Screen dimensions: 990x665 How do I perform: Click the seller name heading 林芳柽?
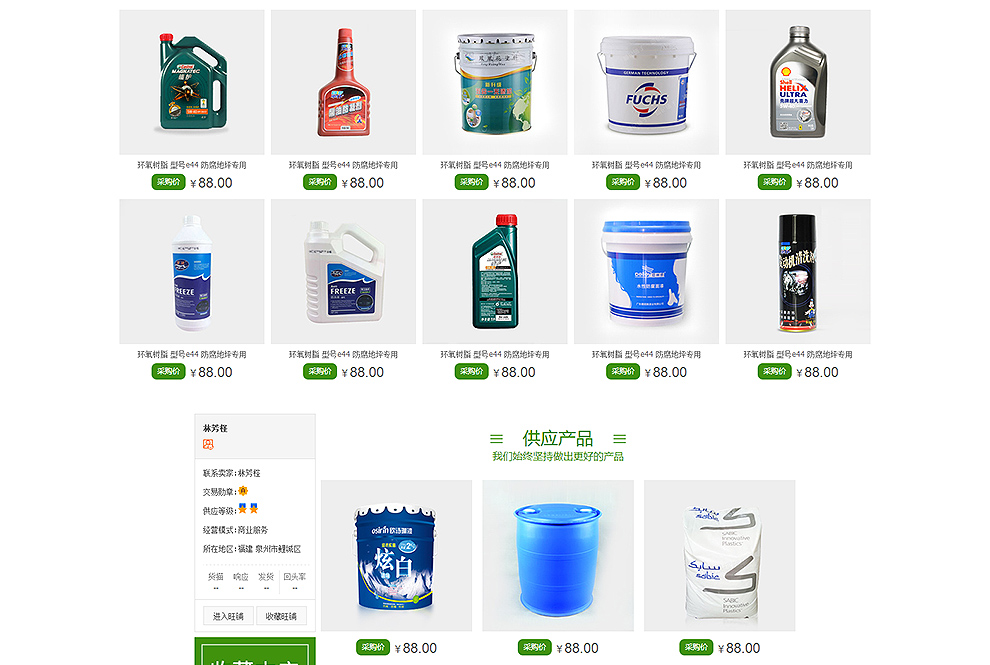215,428
